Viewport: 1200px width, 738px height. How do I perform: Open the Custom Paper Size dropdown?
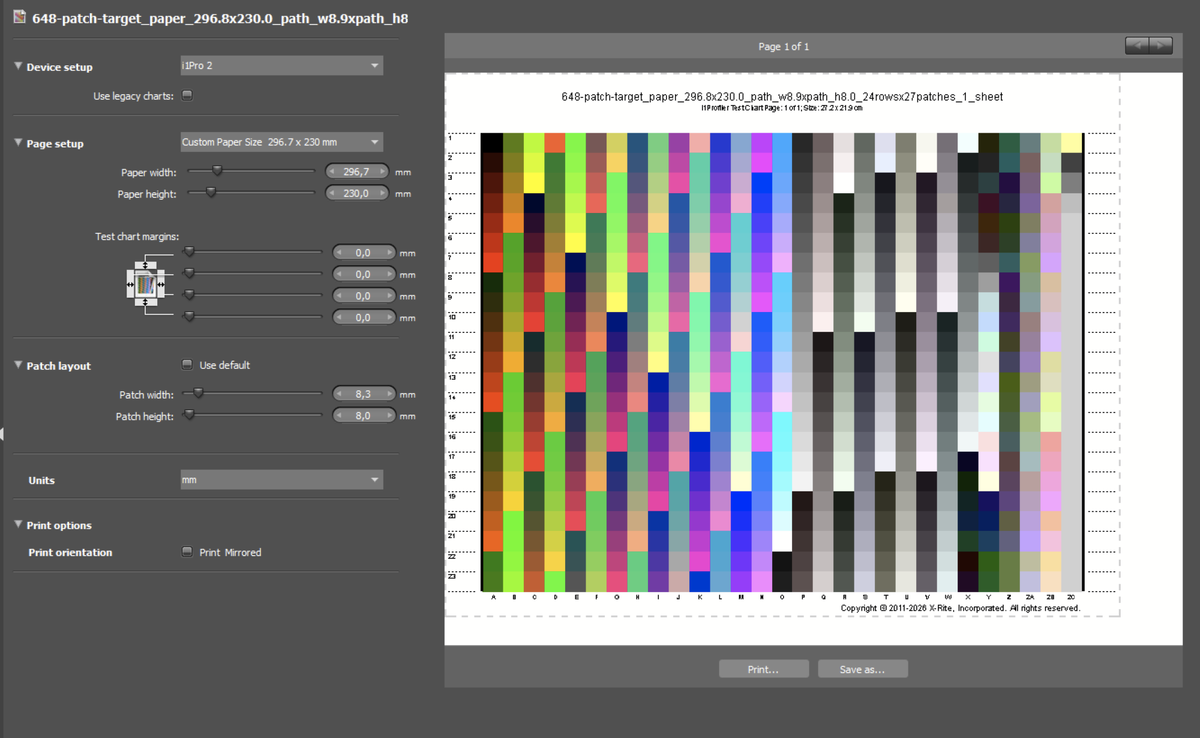pyautogui.click(x=281, y=142)
